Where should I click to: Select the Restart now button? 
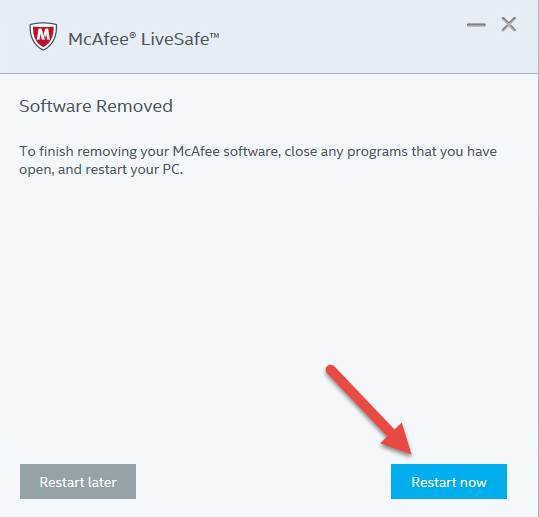pos(449,481)
